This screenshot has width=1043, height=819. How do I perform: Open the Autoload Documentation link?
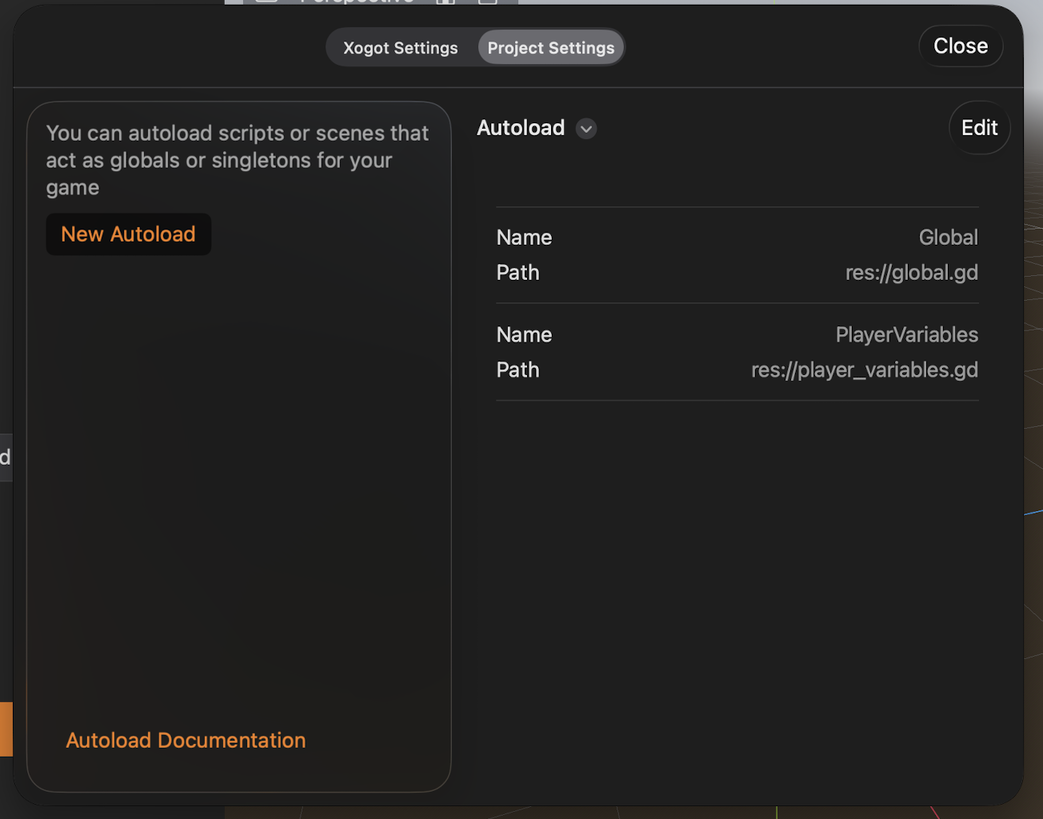click(x=186, y=740)
